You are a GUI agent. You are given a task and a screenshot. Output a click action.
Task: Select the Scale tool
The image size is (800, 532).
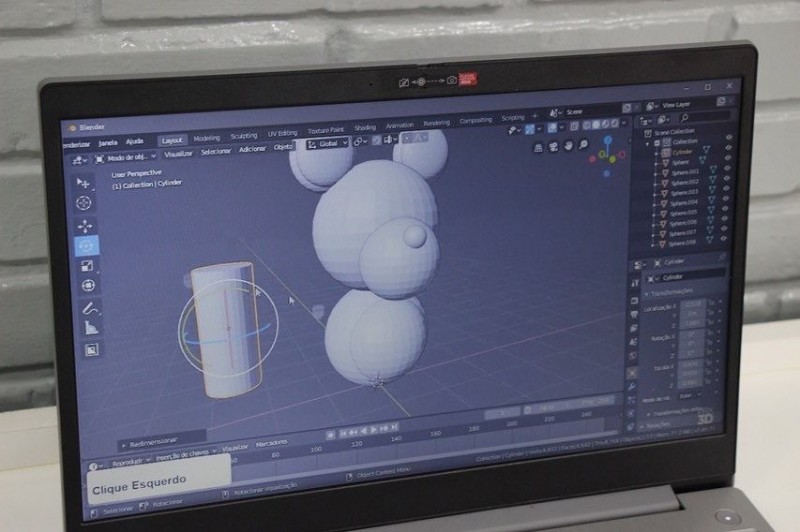click(87, 266)
